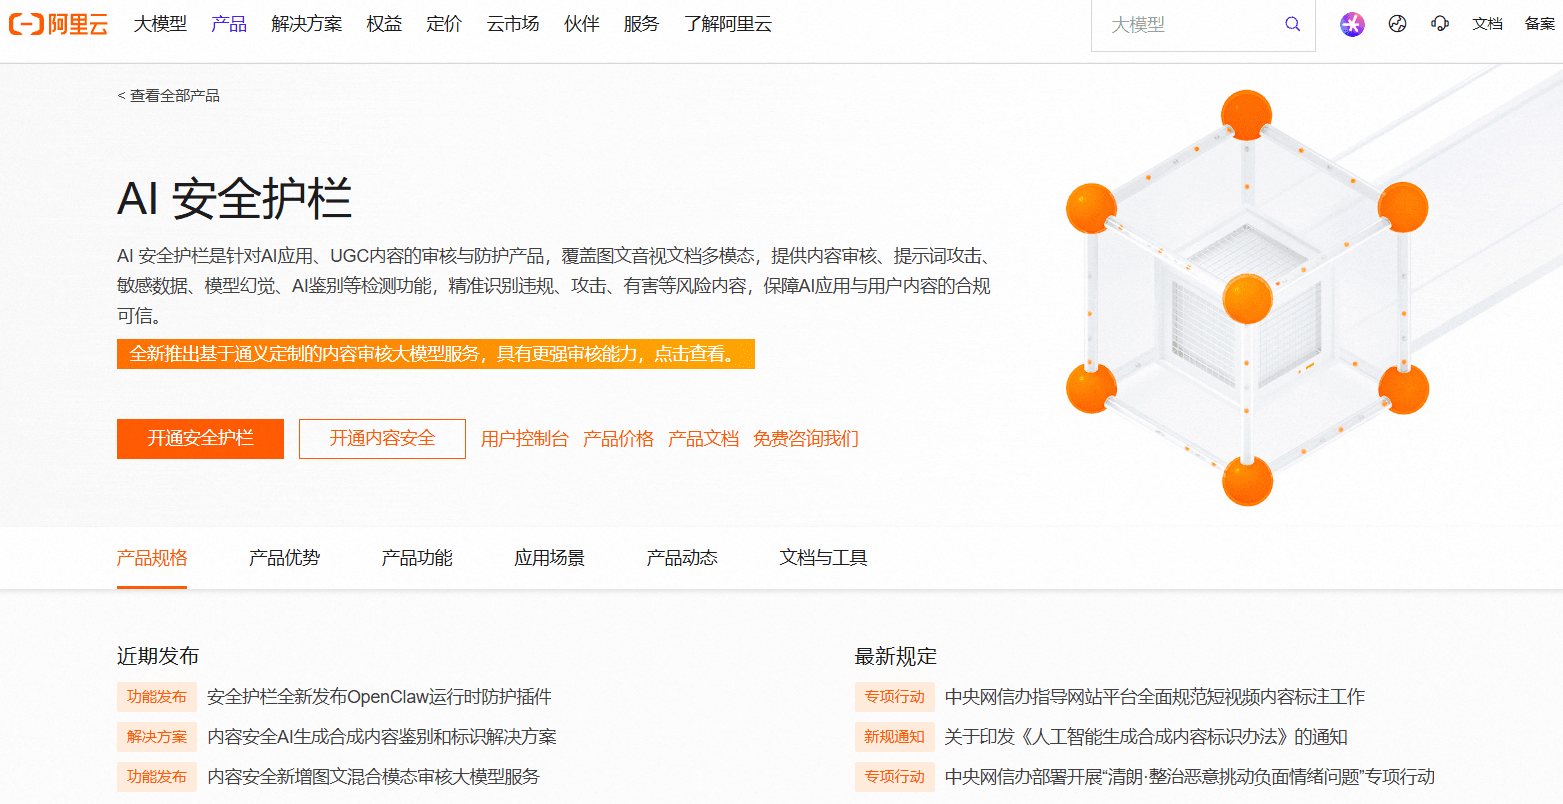Screen dimensions: 1563x804
Task: Open the 文档 link in header
Action: (1487, 24)
